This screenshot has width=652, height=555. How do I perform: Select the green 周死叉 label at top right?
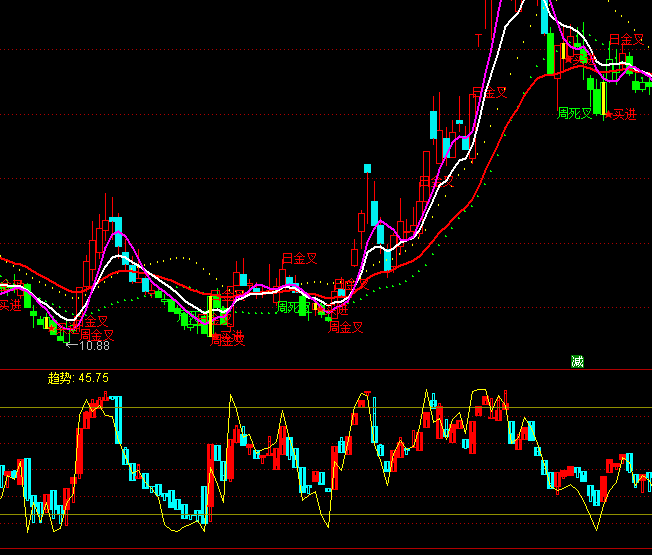pos(575,113)
